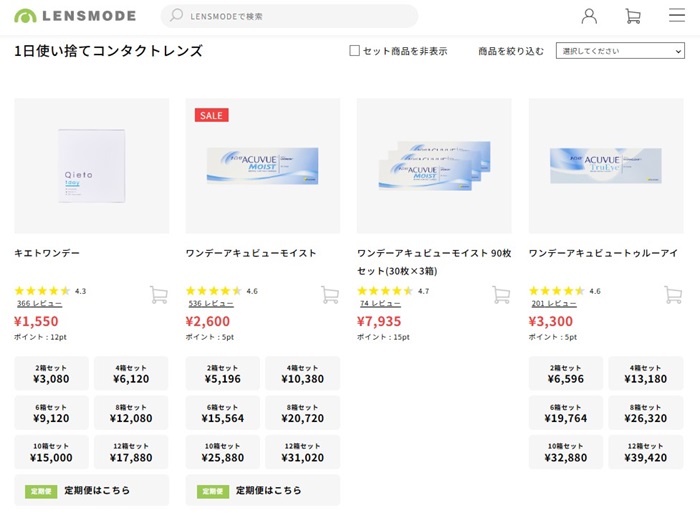Select キエトワンデー 2箱セット ¥3,080
The height and width of the screenshot is (518, 700).
point(52,374)
